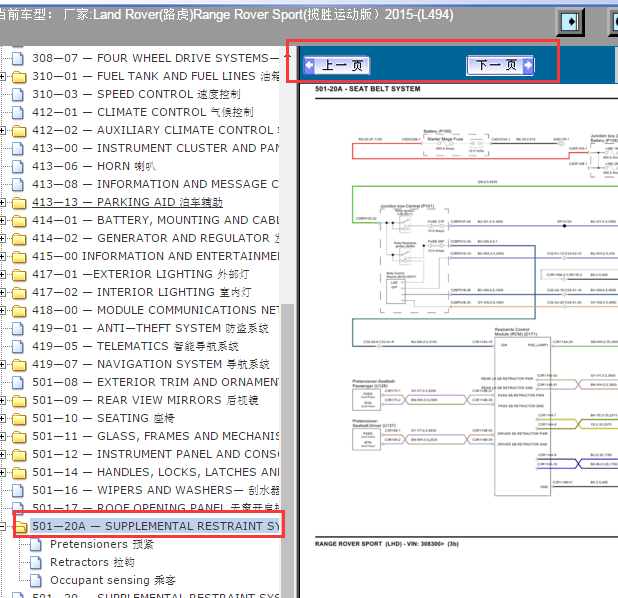Select 501-11 Glass, Frames and Mechanisms entry

155,436
